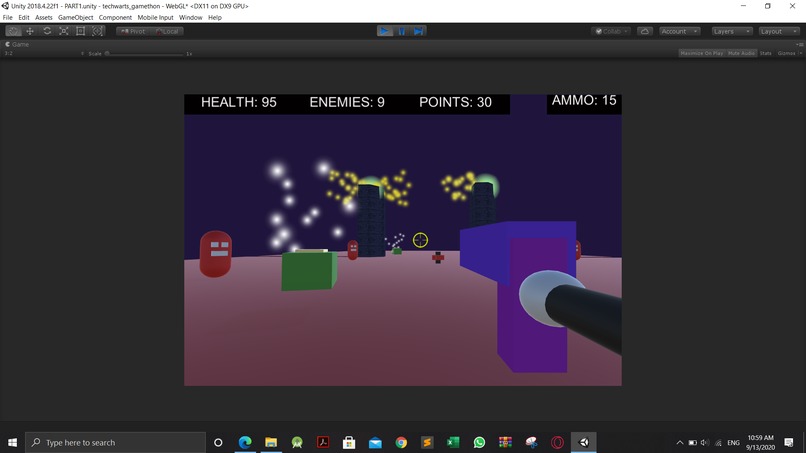Adjust the Game view Scale slider
The height and width of the screenshot is (453, 806).
144,53
